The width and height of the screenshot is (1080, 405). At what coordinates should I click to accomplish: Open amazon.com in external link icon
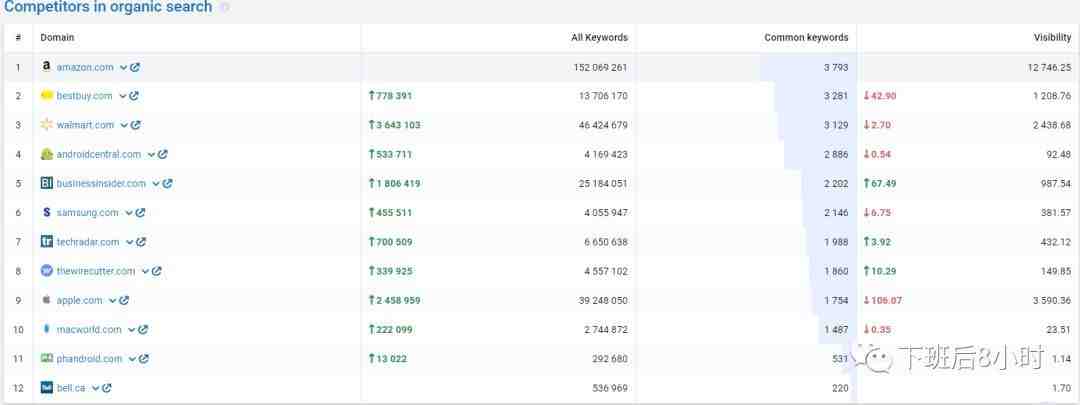point(135,68)
